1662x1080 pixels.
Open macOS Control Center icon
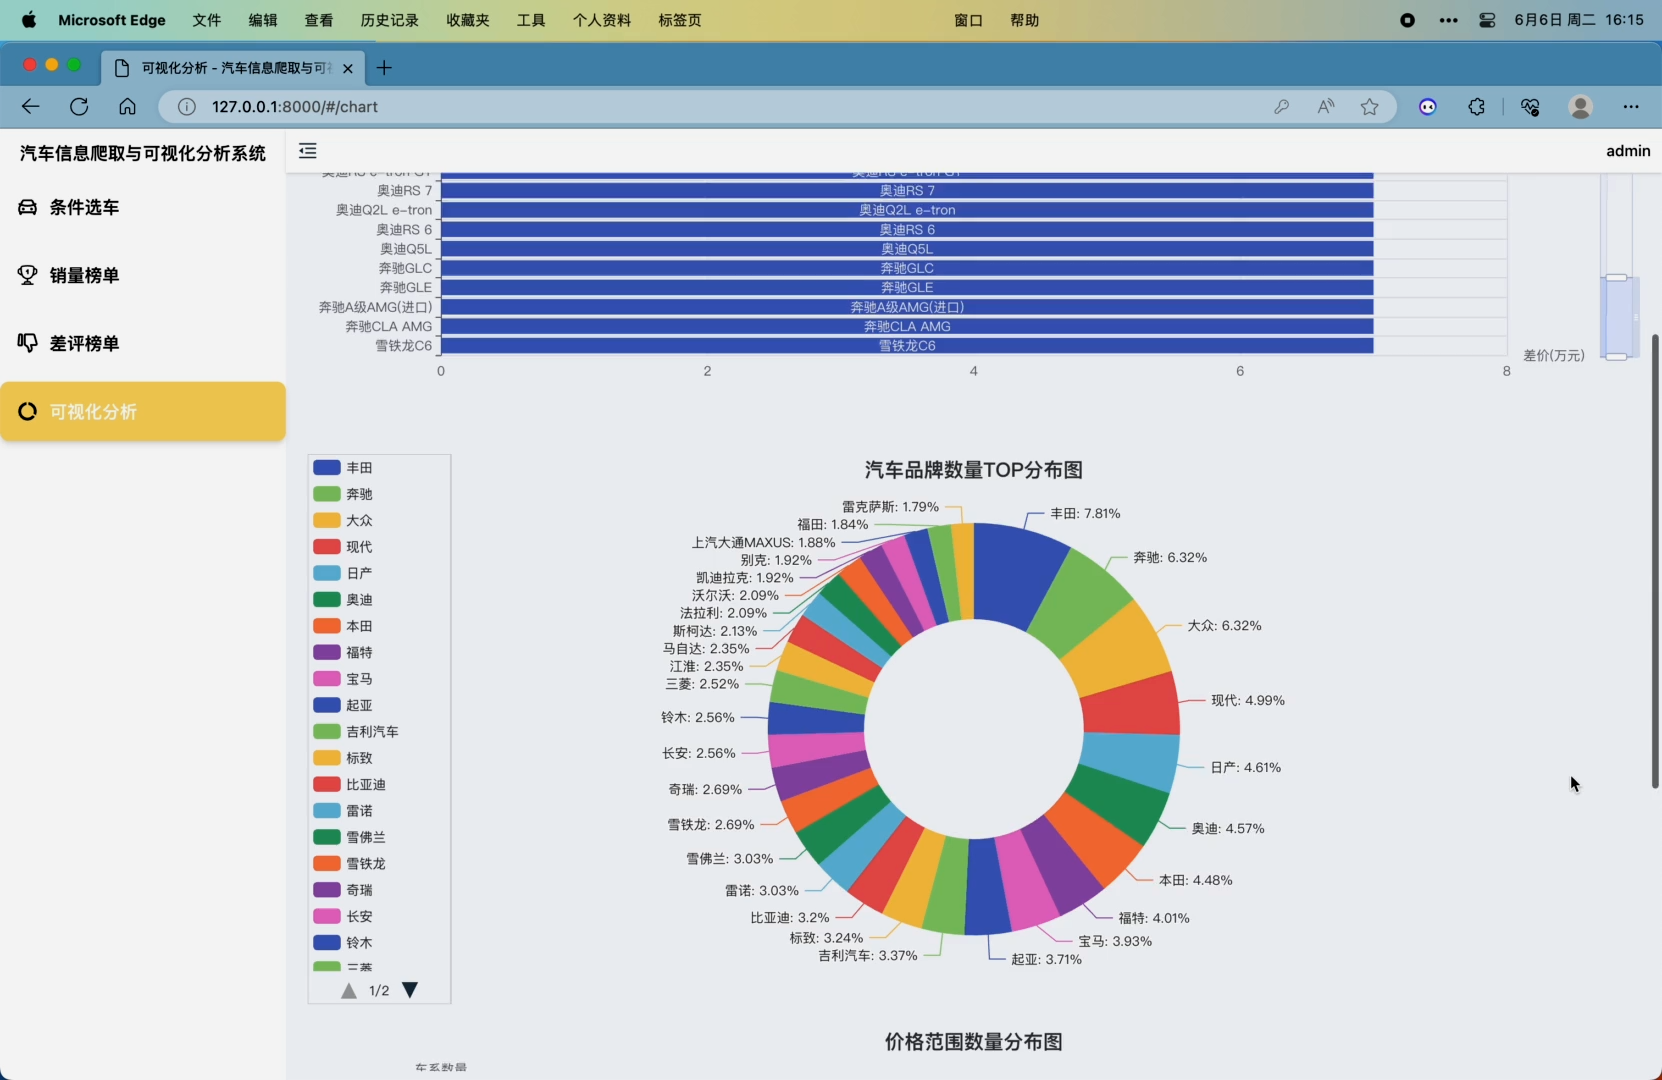1487,20
